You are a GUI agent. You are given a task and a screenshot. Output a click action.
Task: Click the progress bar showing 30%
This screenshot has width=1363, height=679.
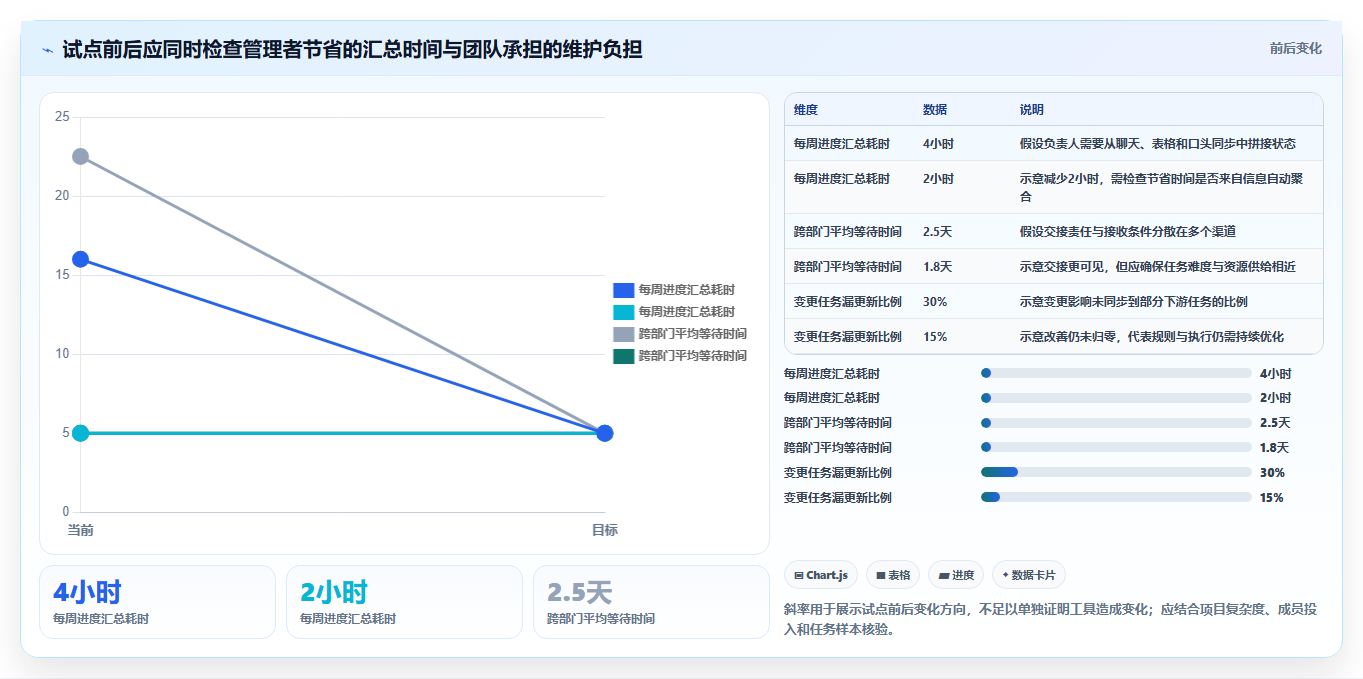coord(1116,472)
